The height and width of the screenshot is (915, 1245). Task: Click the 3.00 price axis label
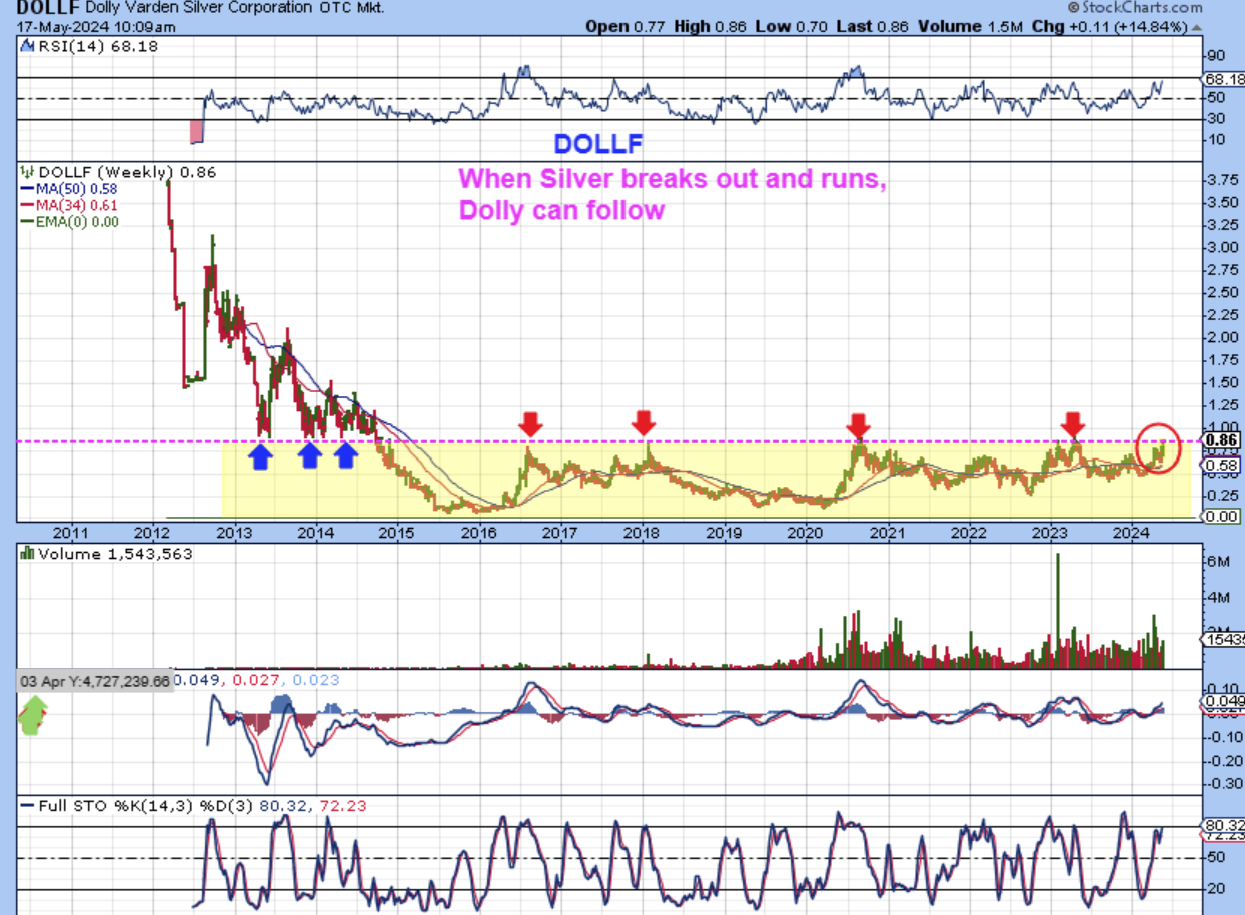pos(1224,248)
